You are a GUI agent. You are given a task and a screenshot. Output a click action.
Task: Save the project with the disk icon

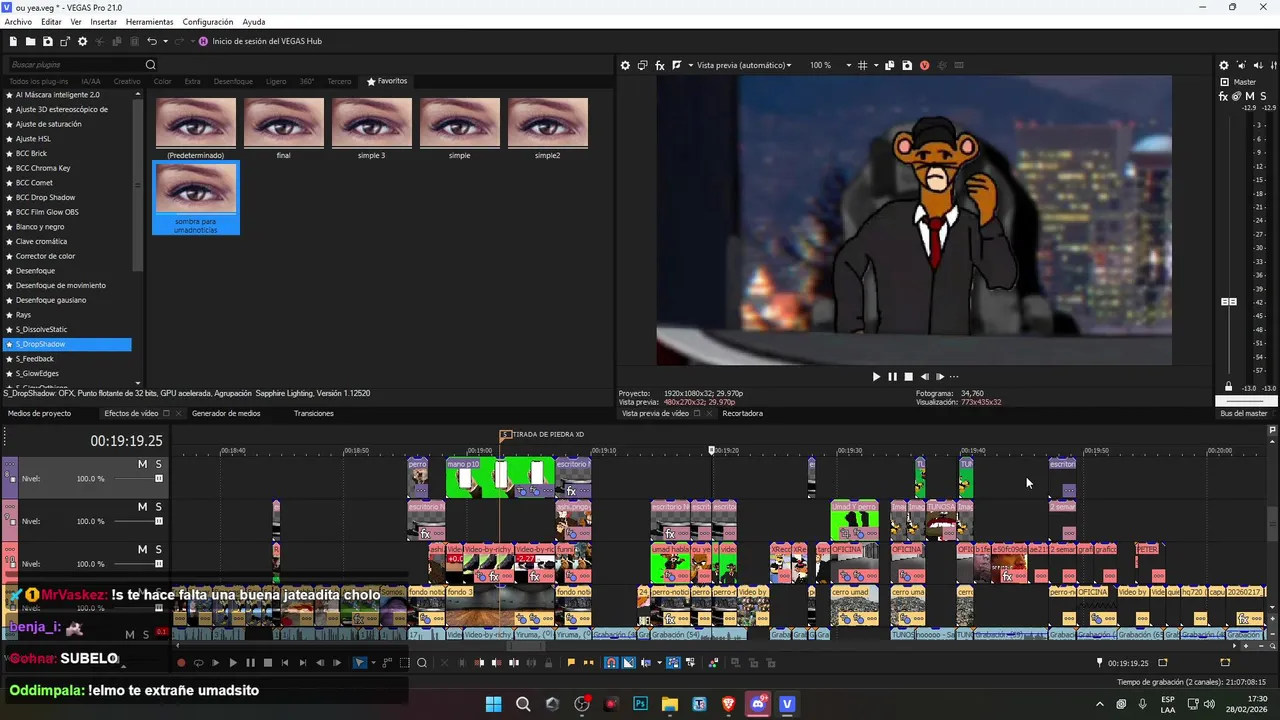pyautogui.click(x=48, y=41)
